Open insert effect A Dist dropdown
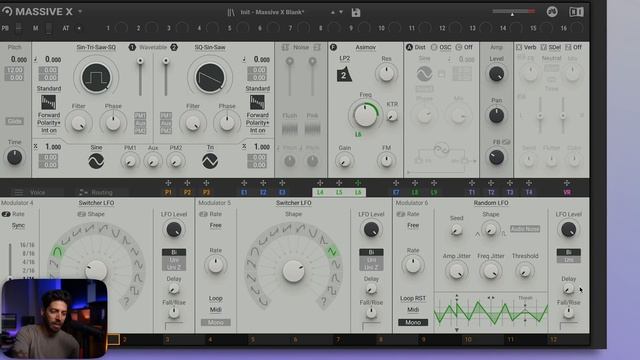640x360 pixels. (x=420, y=47)
